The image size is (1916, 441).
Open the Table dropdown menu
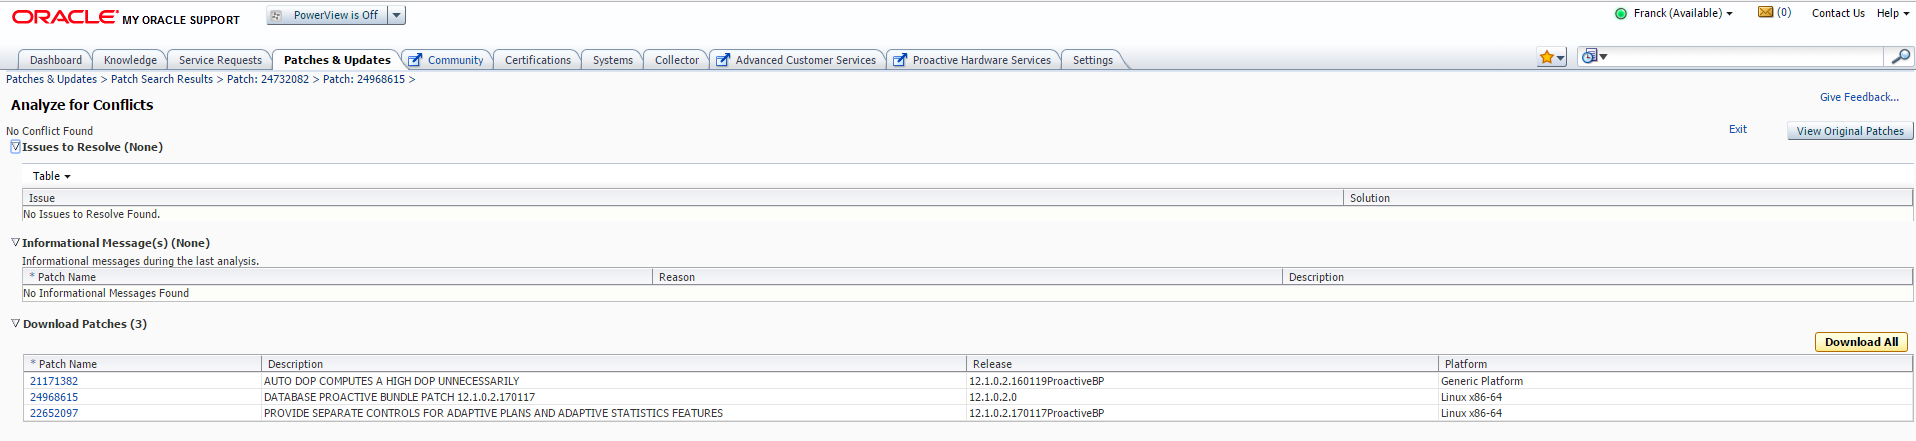pos(52,176)
